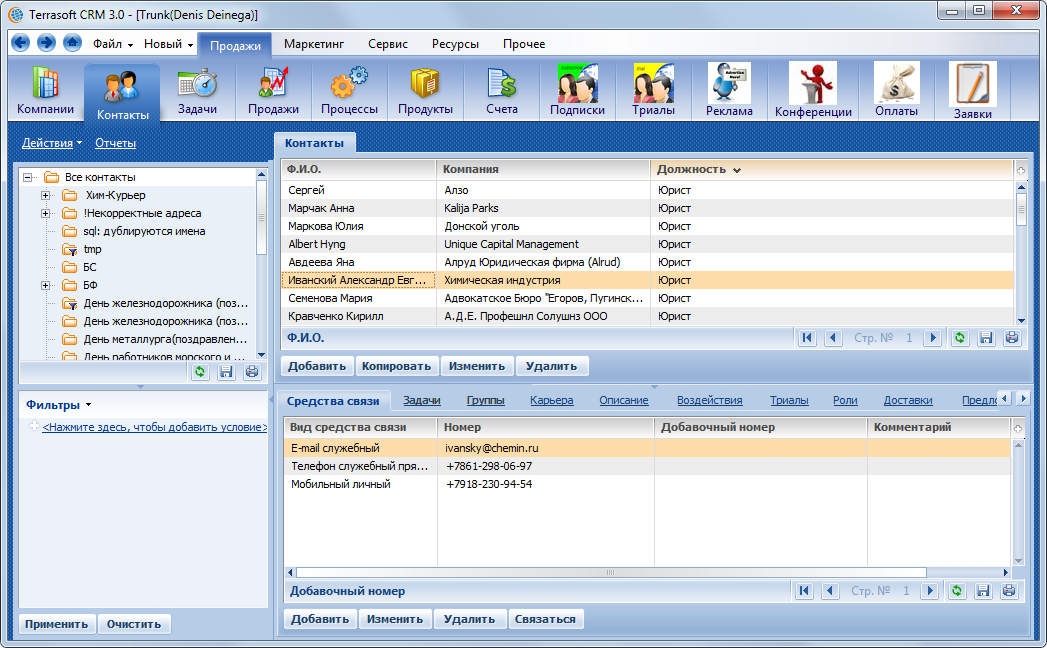
Task: Open the Отчеты link
Action: point(115,143)
